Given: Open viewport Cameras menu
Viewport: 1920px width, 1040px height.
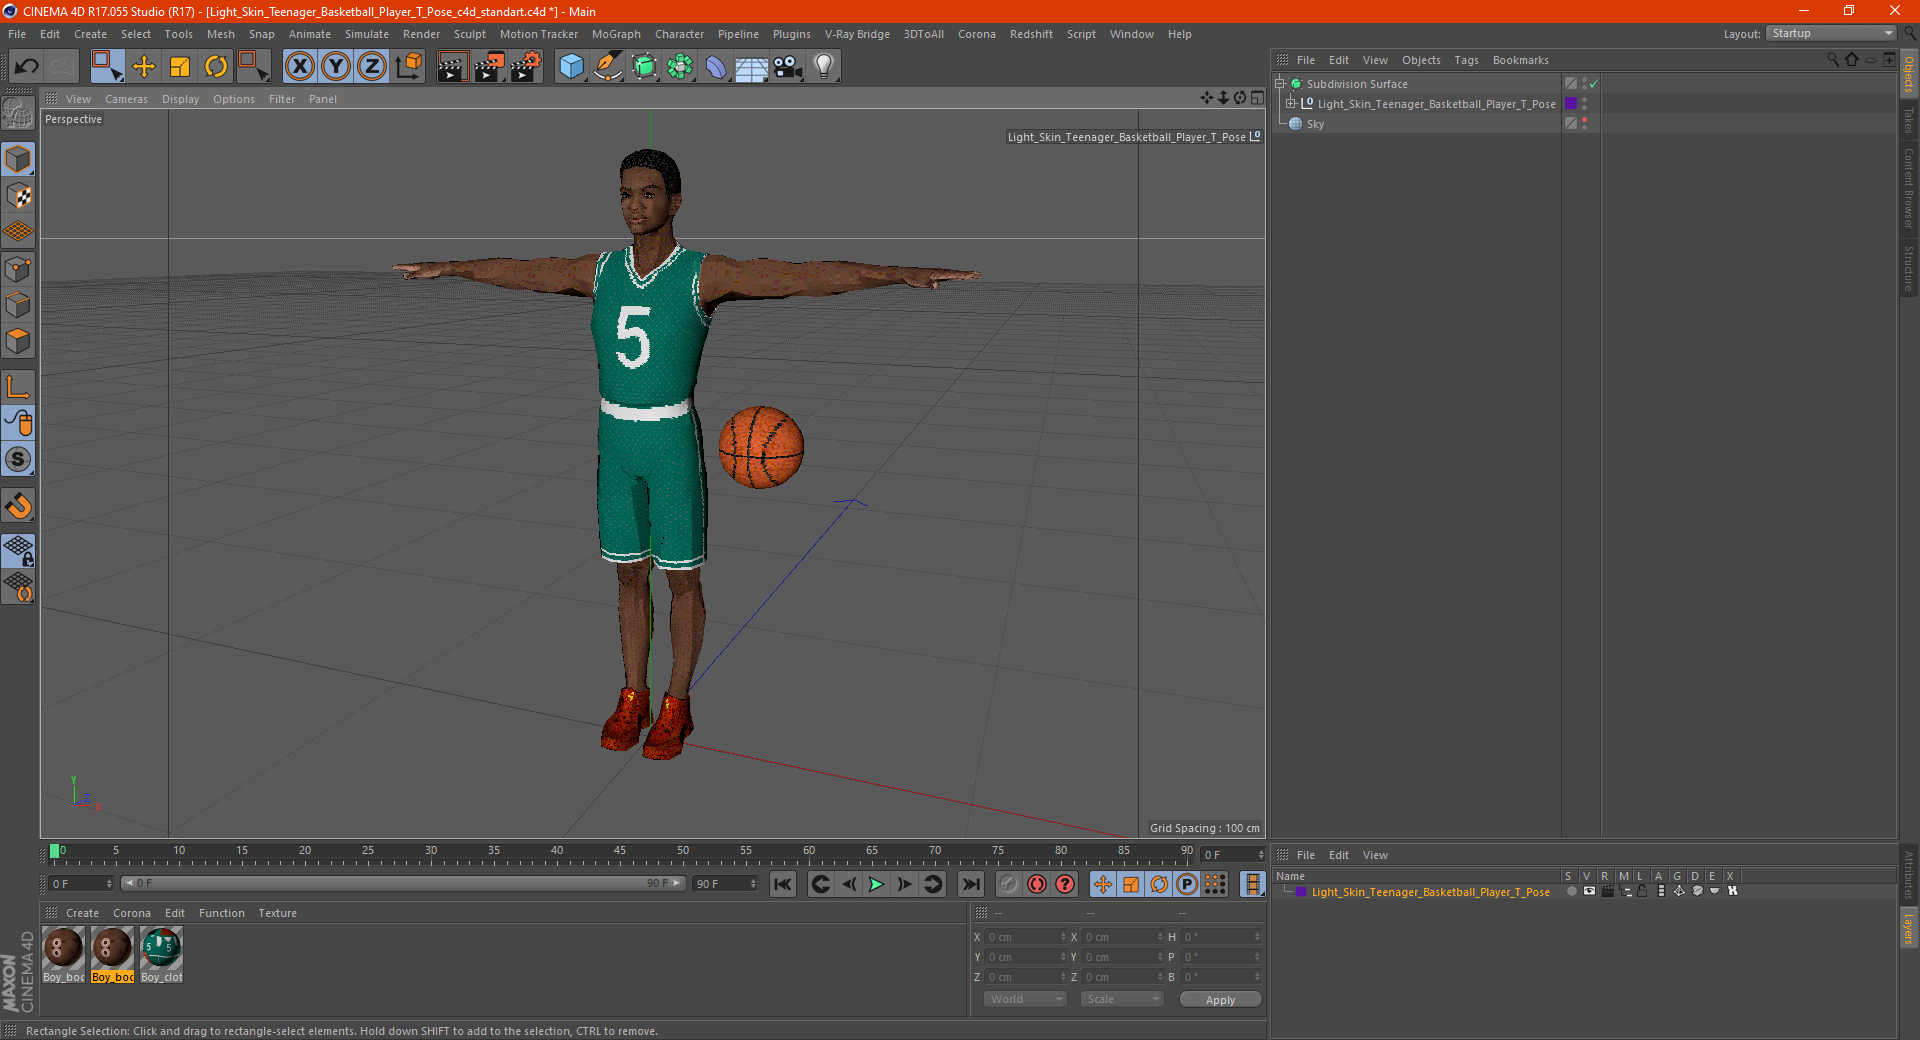Looking at the screenshot, I should [126, 99].
